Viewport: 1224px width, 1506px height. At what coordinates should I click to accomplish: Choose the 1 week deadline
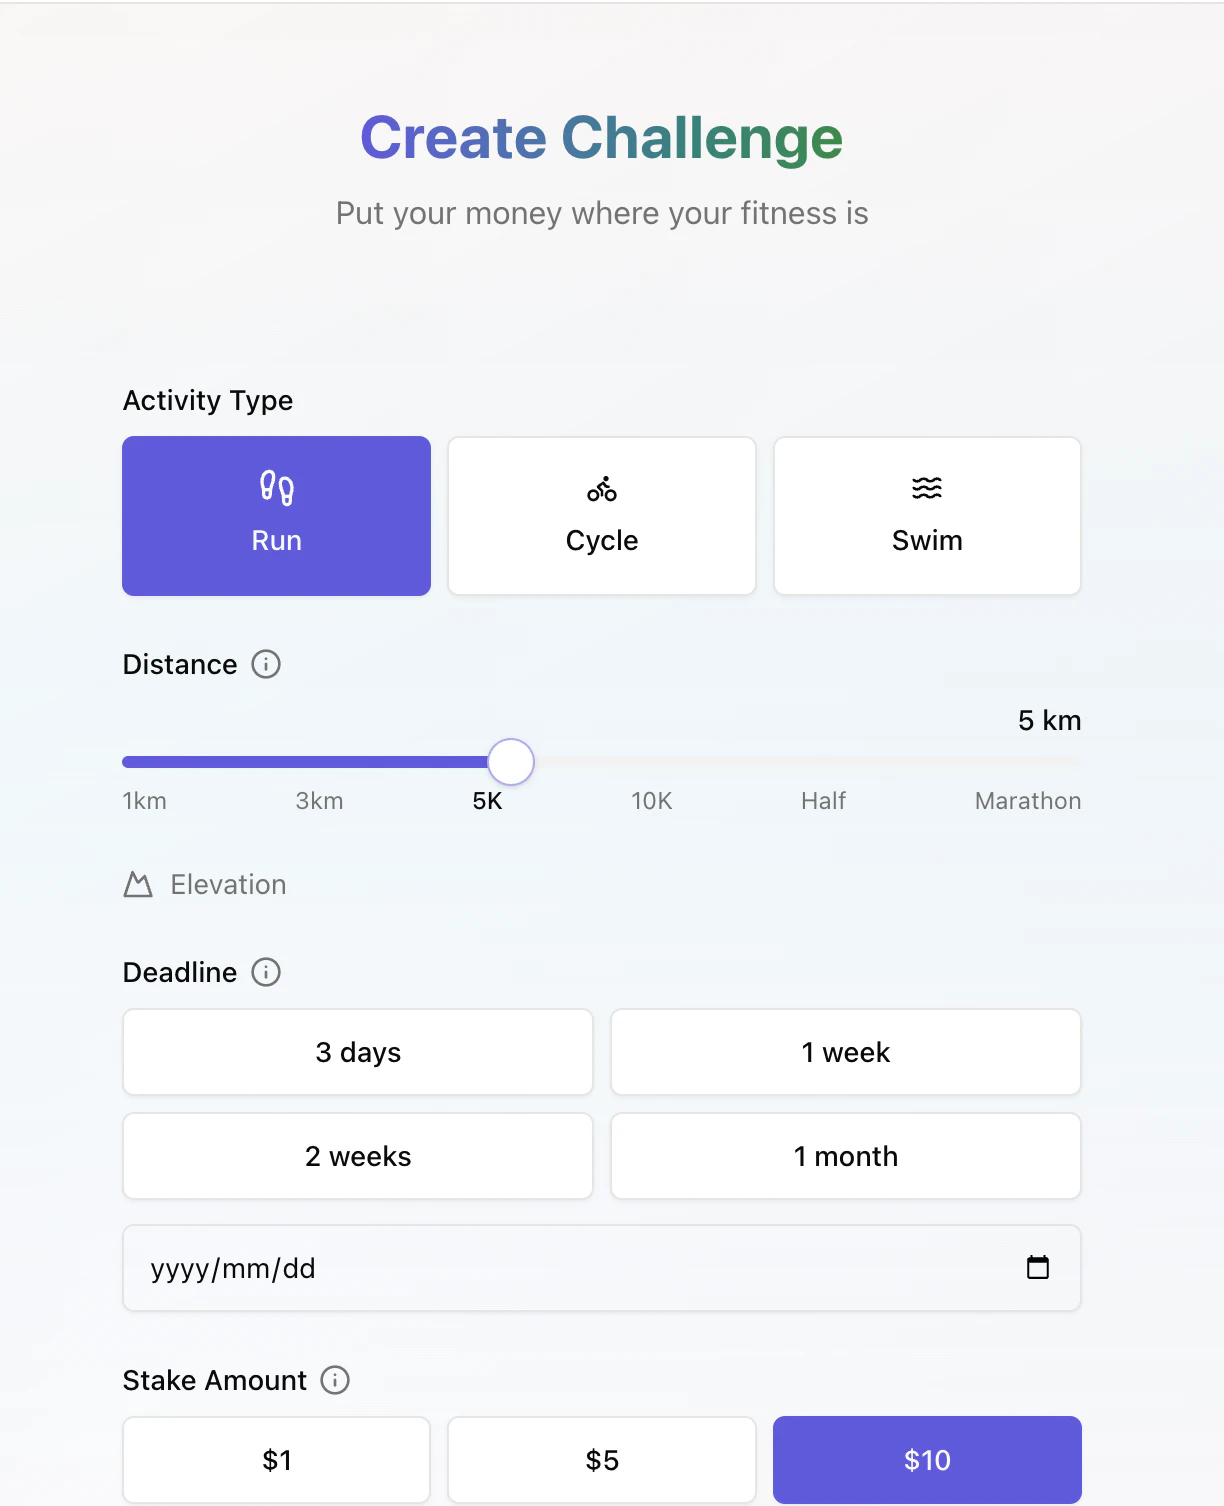tap(846, 1052)
